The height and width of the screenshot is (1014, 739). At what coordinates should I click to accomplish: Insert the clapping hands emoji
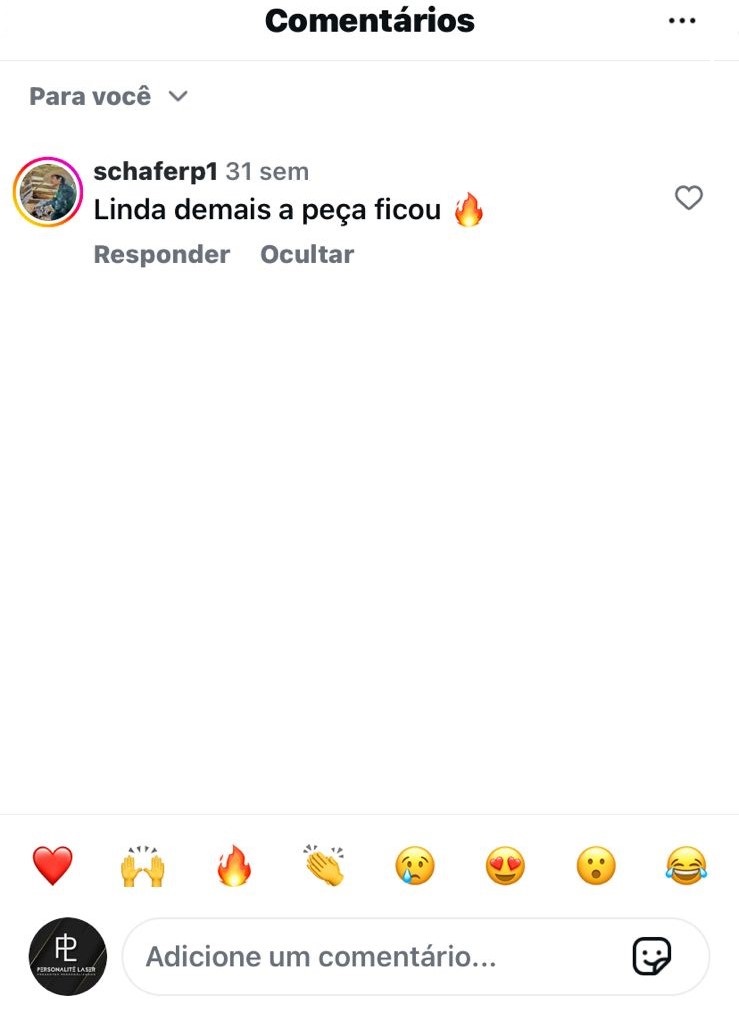325,865
